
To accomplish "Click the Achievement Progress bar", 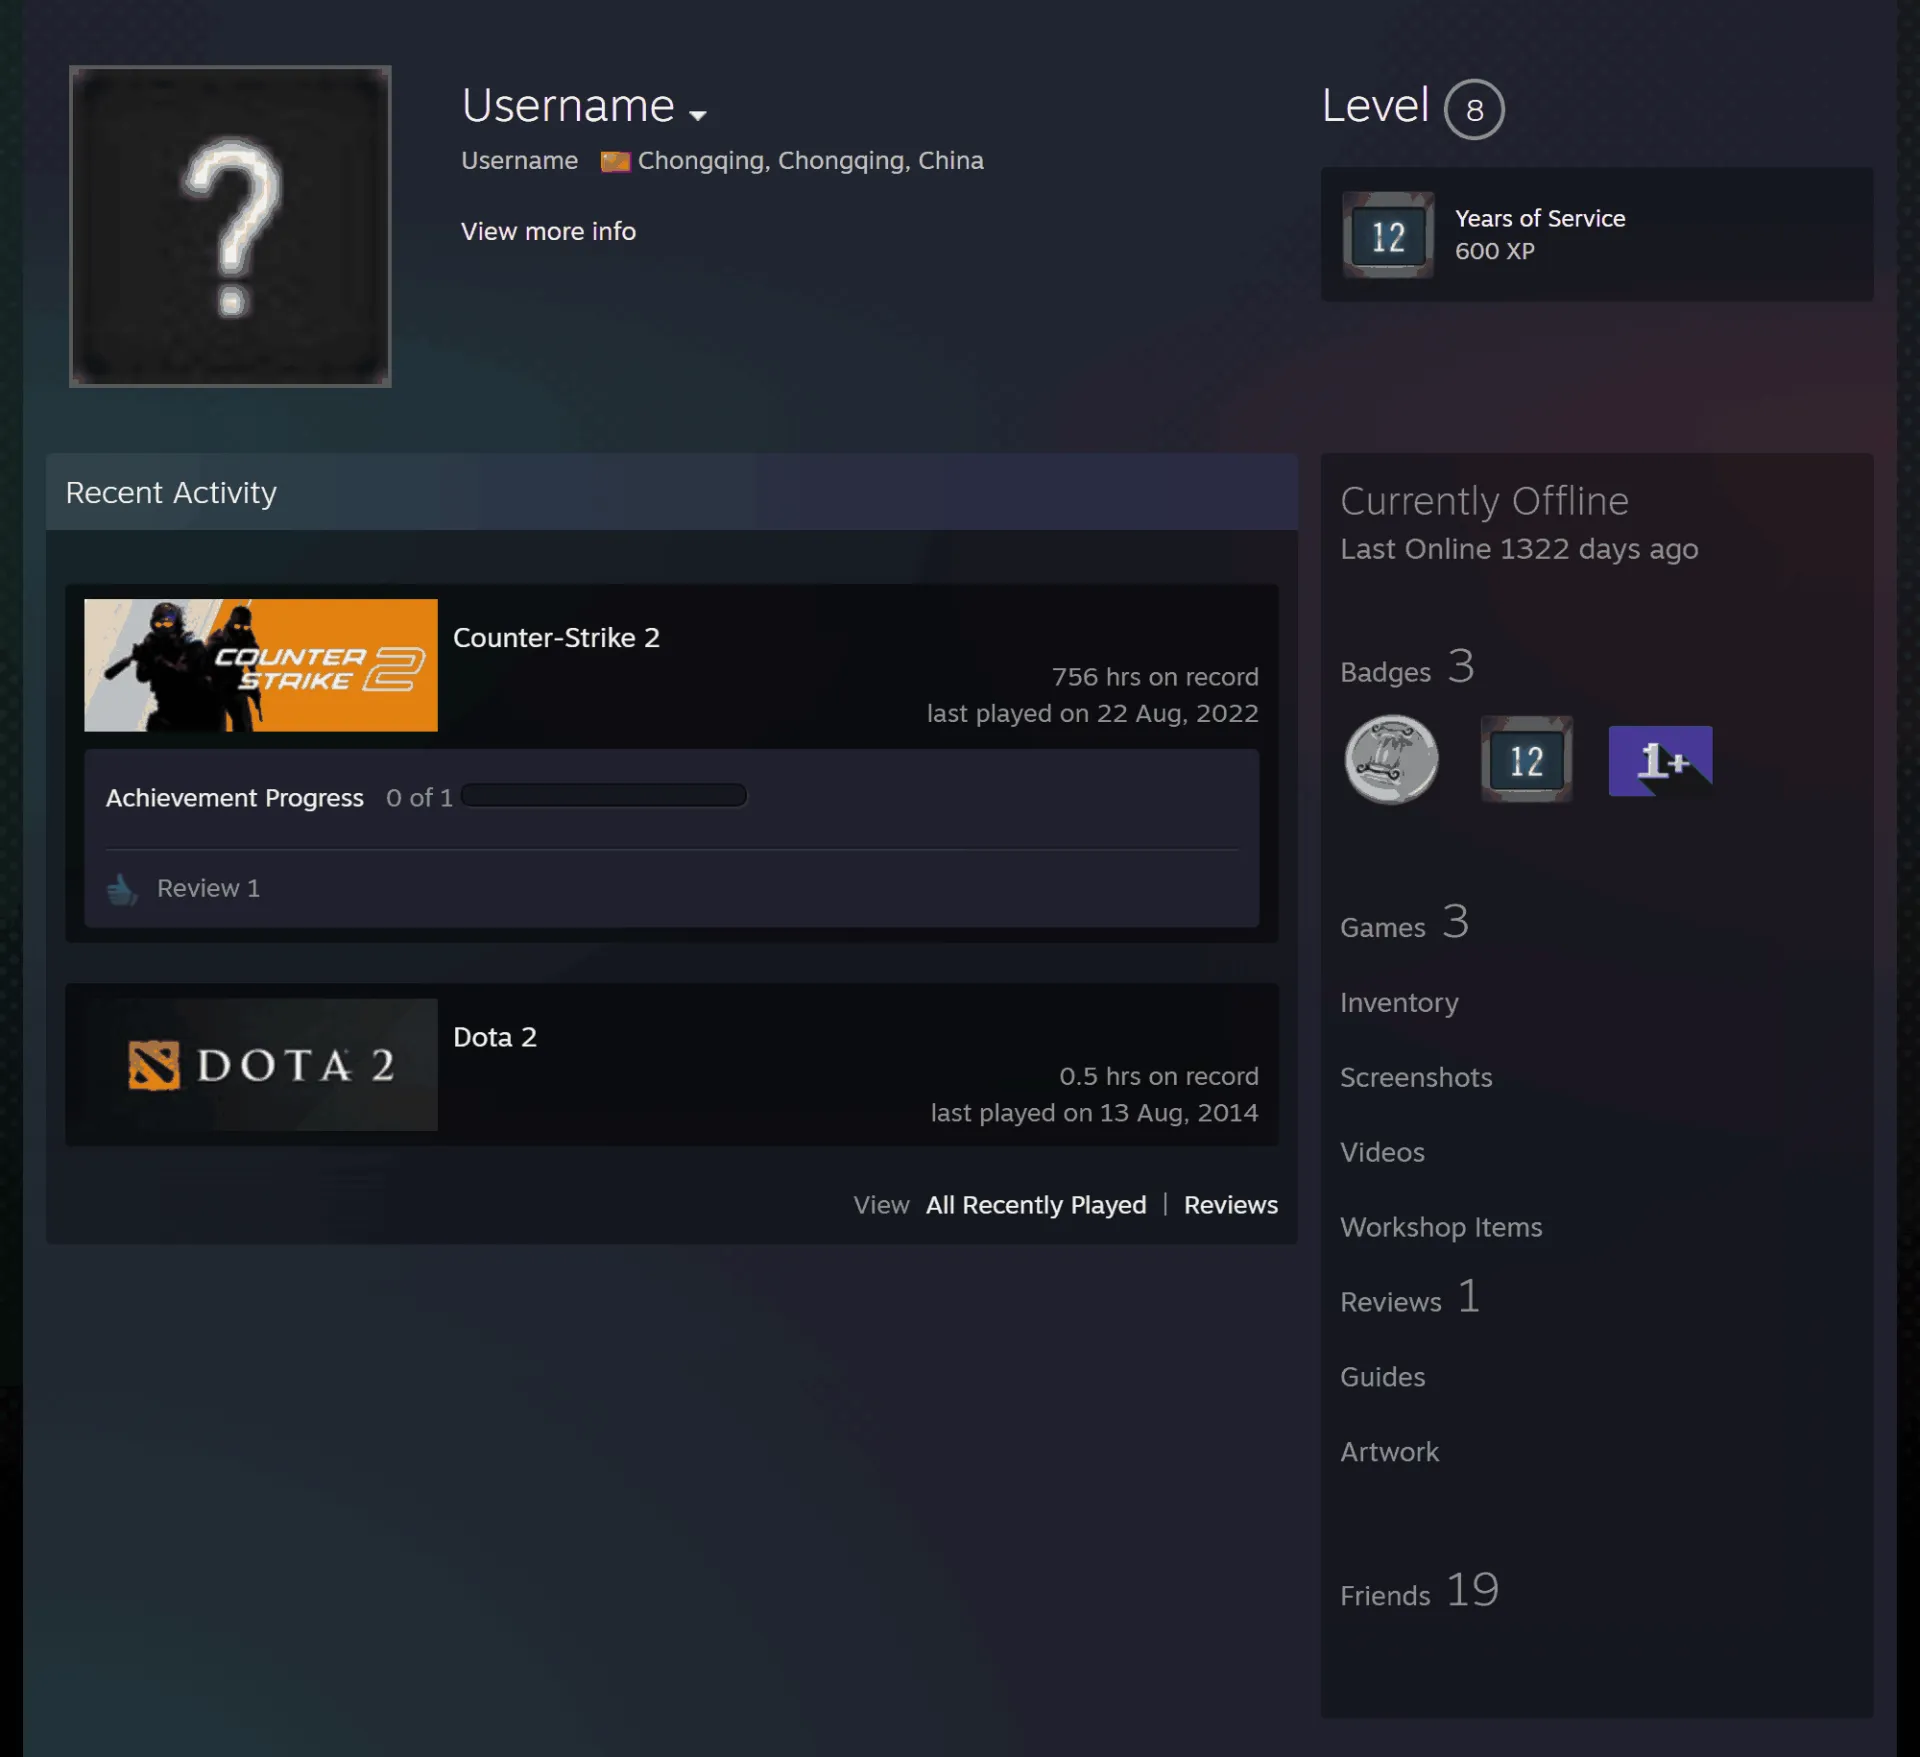I will click(604, 796).
